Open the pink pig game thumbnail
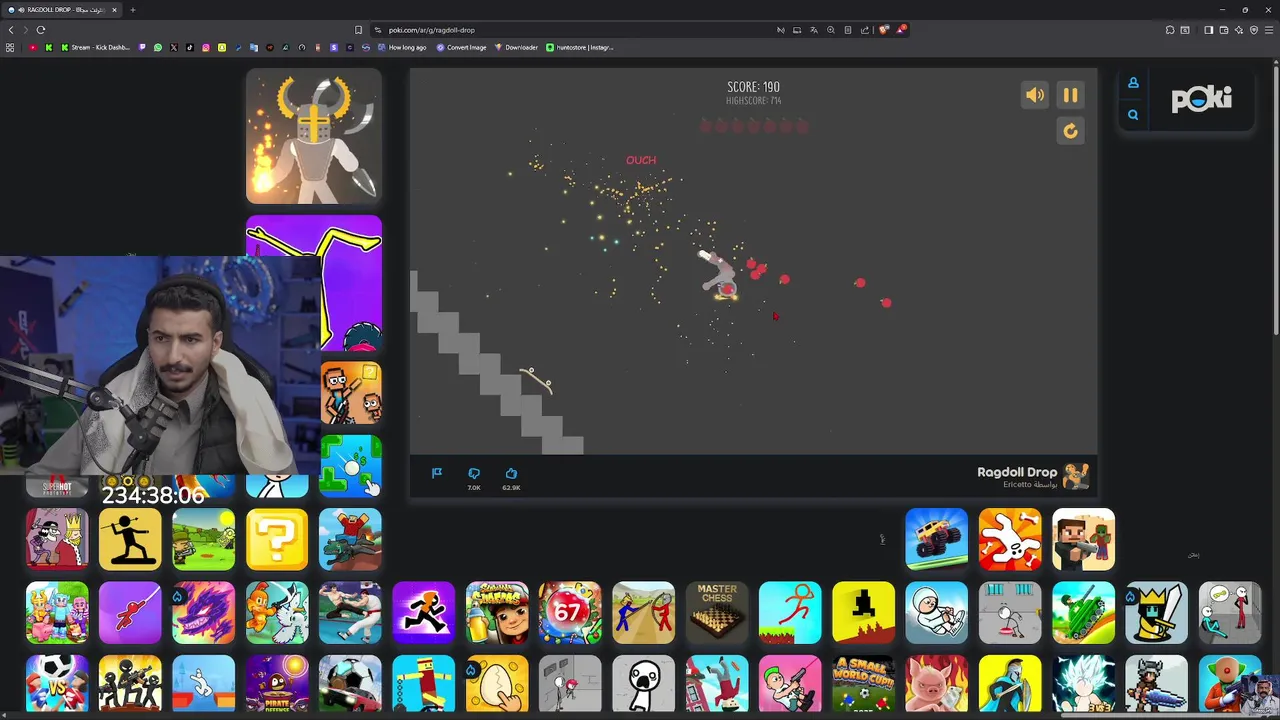The image size is (1280, 720). [x=937, y=685]
